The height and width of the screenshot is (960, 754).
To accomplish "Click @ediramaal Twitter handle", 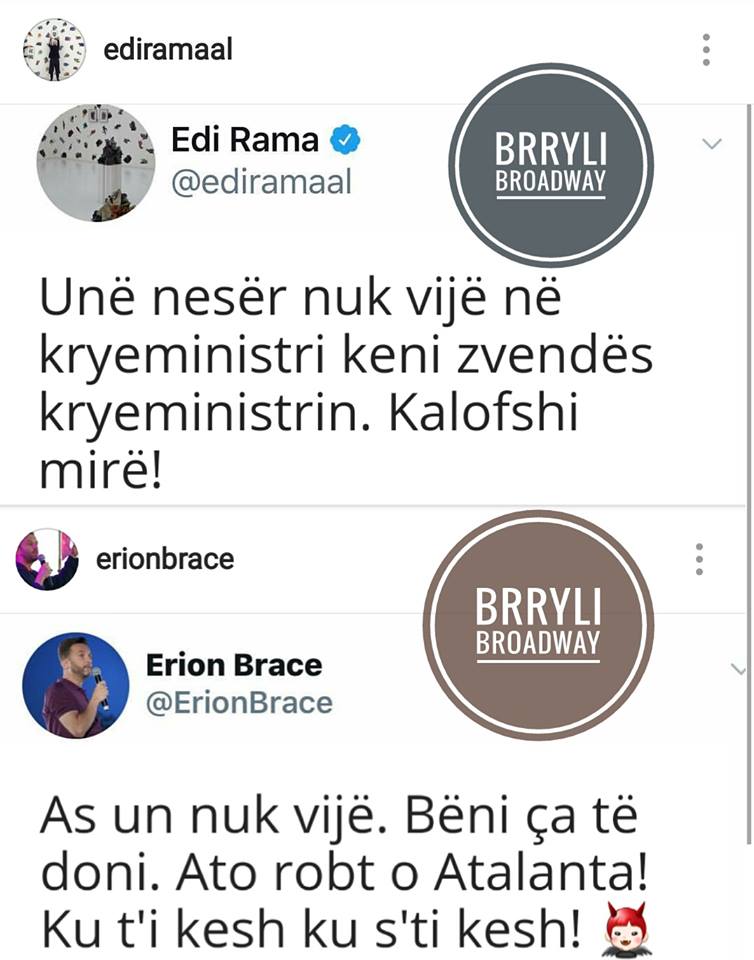I will click(261, 182).
